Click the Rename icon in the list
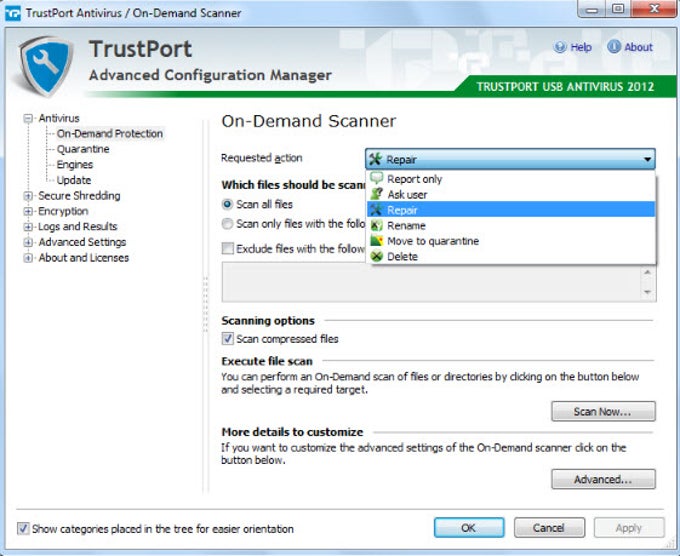The width and height of the screenshot is (680, 556). [376, 225]
